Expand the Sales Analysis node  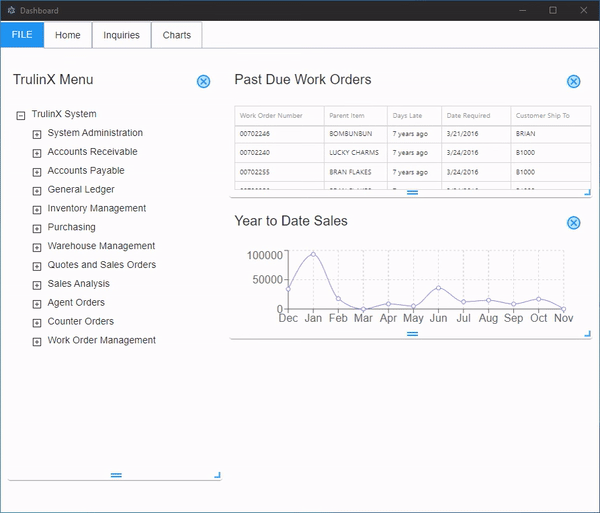tap(37, 285)
